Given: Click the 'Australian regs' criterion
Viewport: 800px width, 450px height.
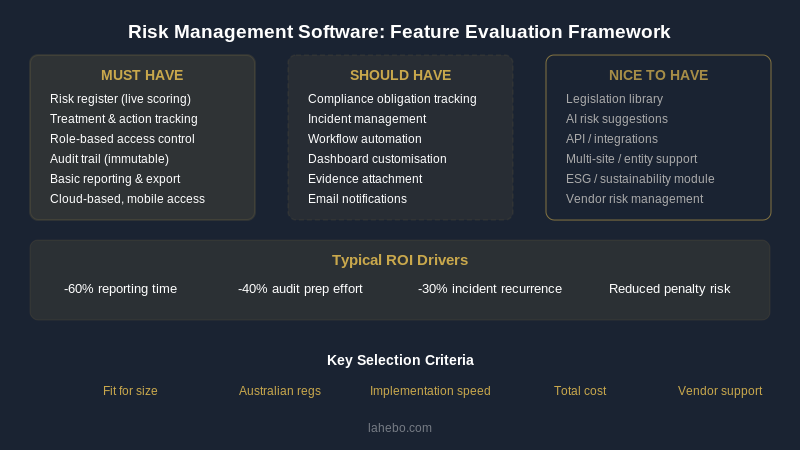Looking at the screenshot, I should point(280,391).
